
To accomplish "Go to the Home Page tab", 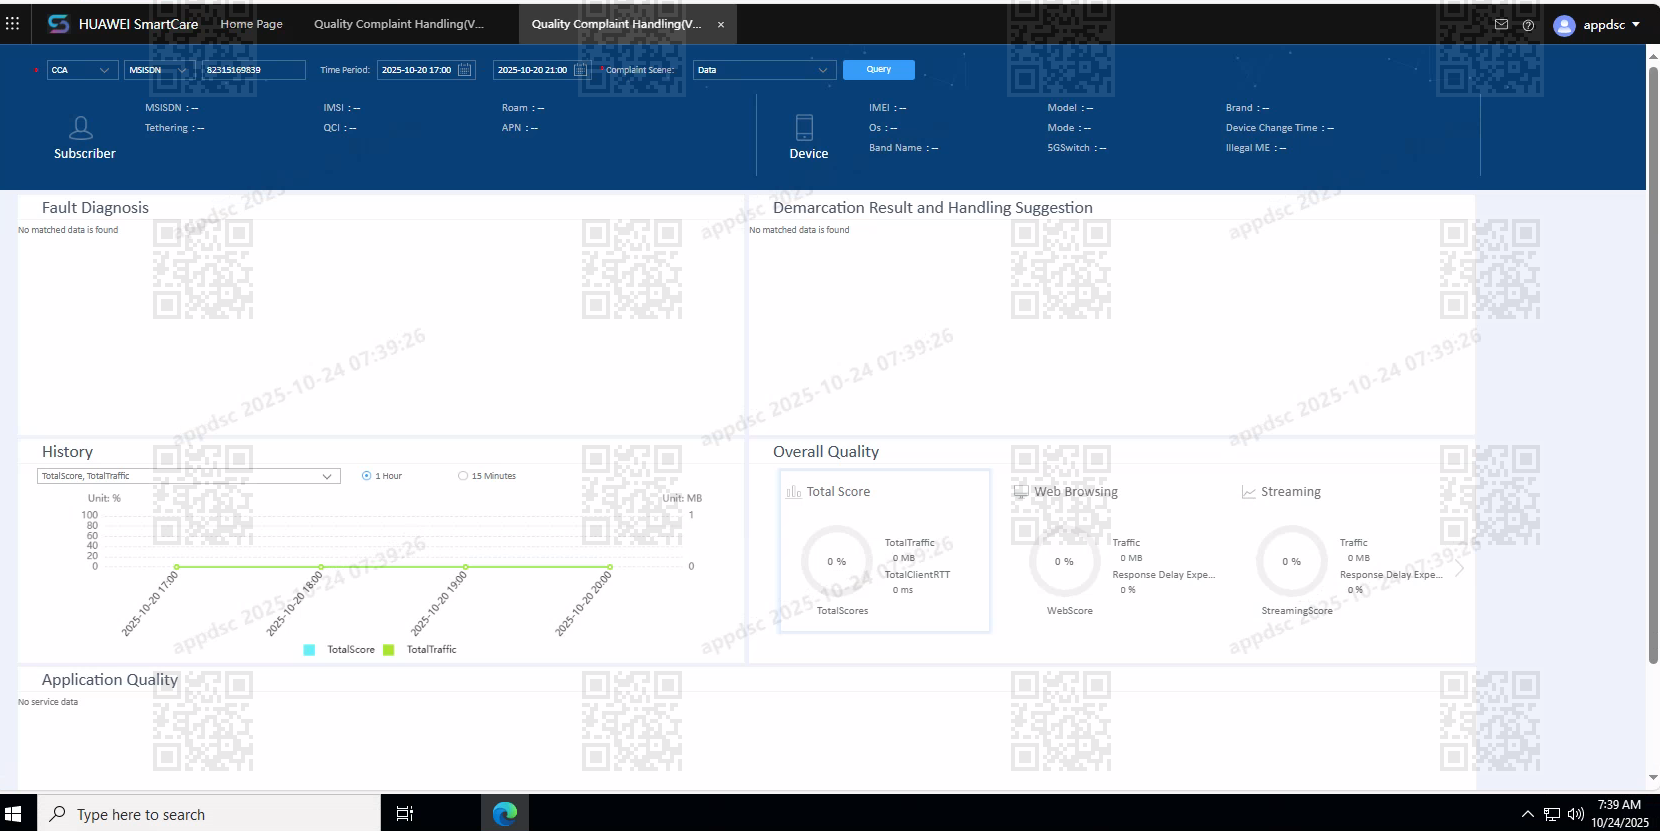I will [251, 24].
